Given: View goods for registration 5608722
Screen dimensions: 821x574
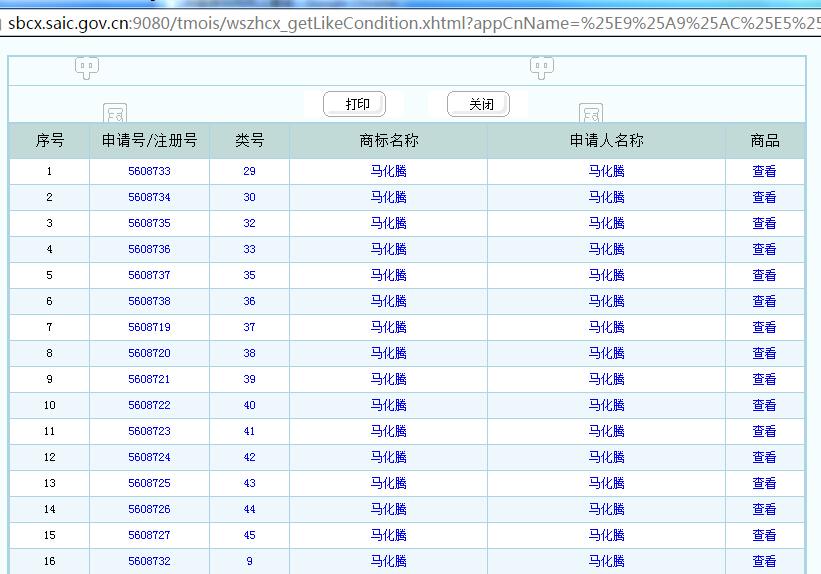Looking at the screenshot, I should 764,405.
